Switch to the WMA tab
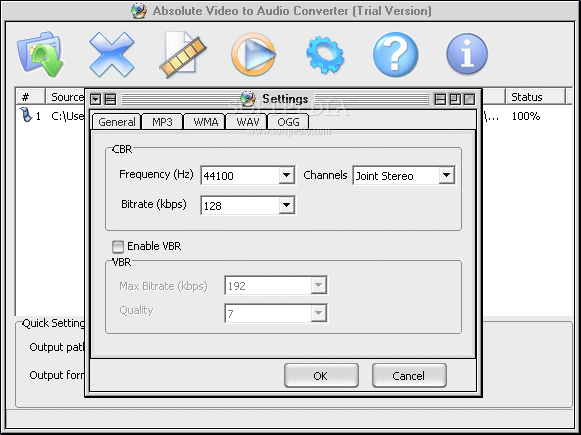 point(205,122)
